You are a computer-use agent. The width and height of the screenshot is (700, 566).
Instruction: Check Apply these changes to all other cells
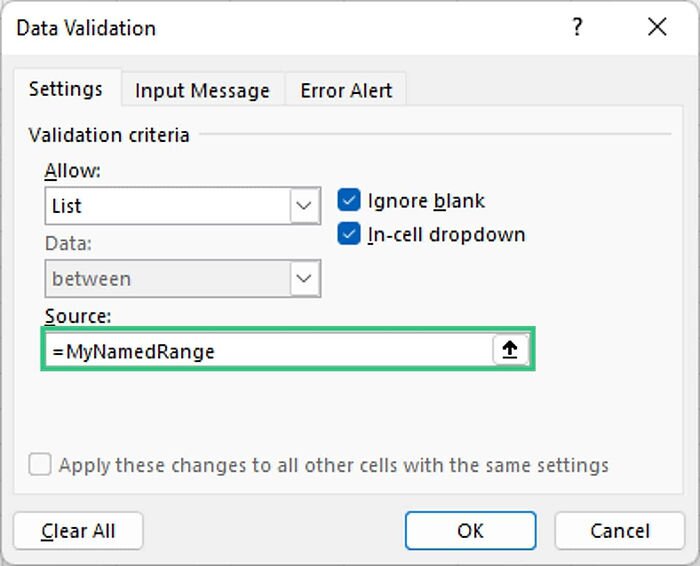40,465
